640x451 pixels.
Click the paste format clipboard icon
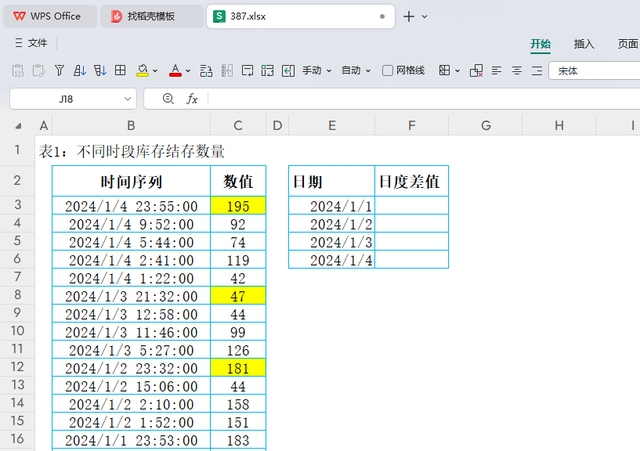coord(39,71)
